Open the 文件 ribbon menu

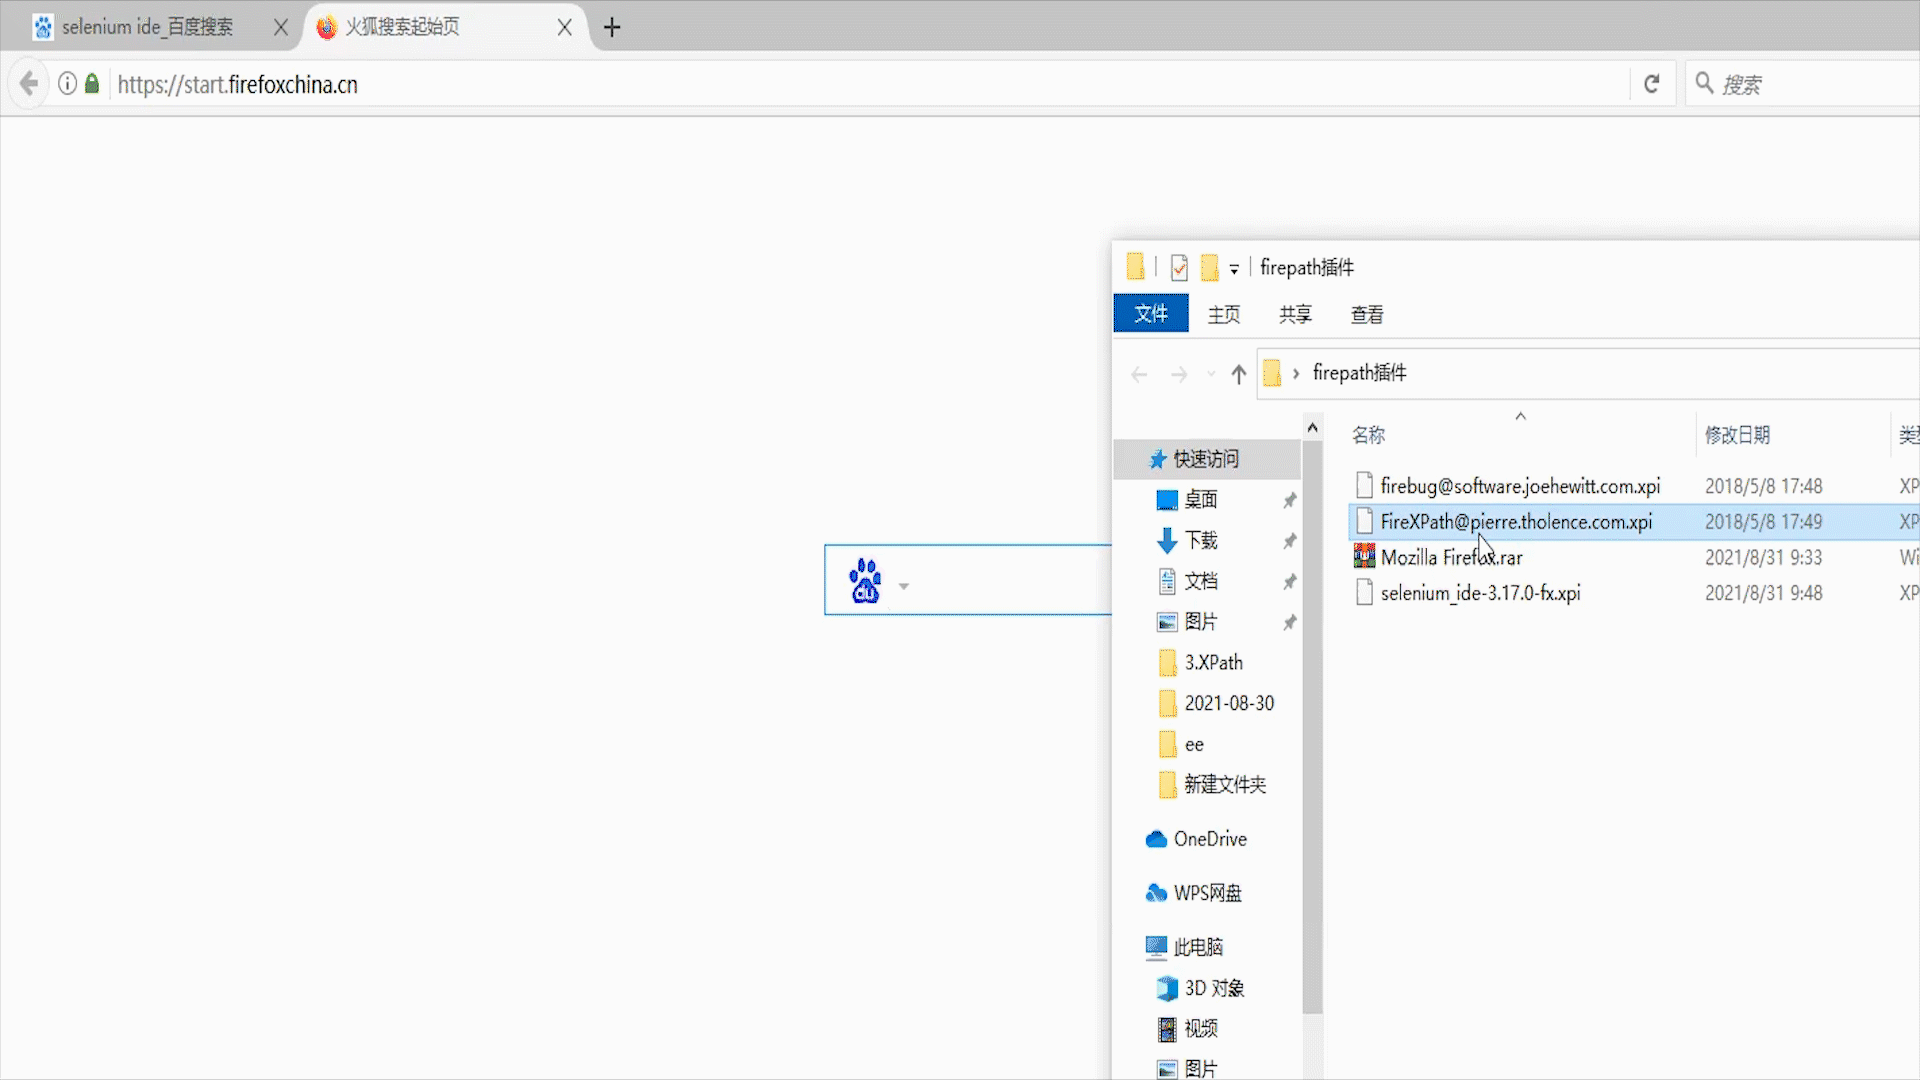[1151, 314]
